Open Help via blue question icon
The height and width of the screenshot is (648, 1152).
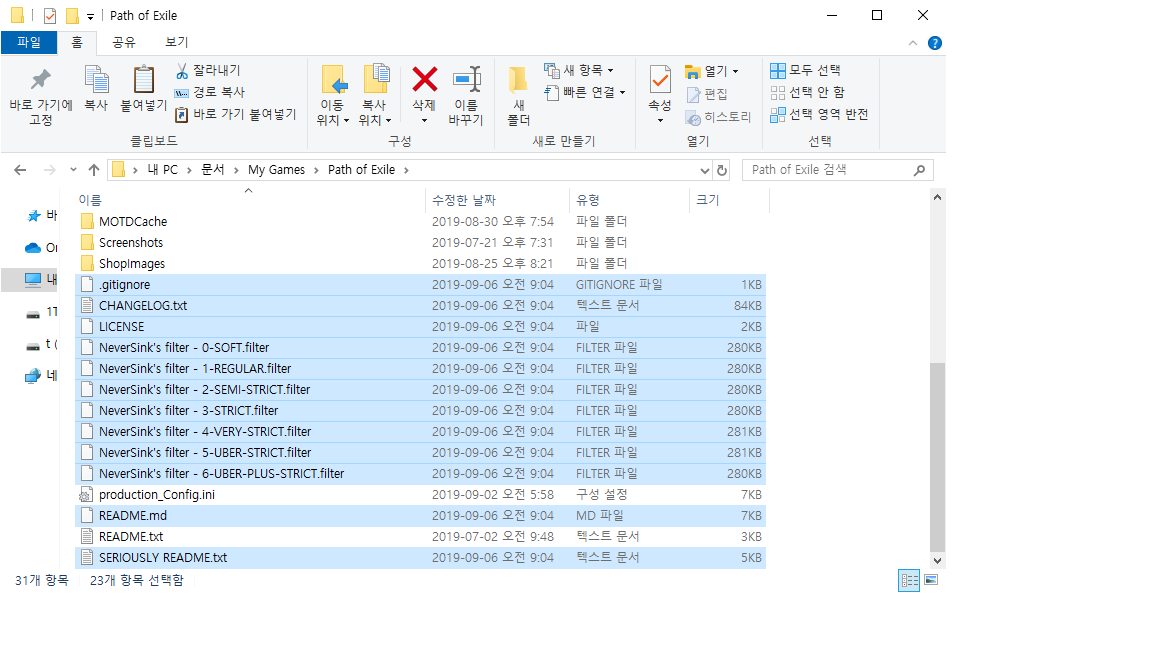935,43
